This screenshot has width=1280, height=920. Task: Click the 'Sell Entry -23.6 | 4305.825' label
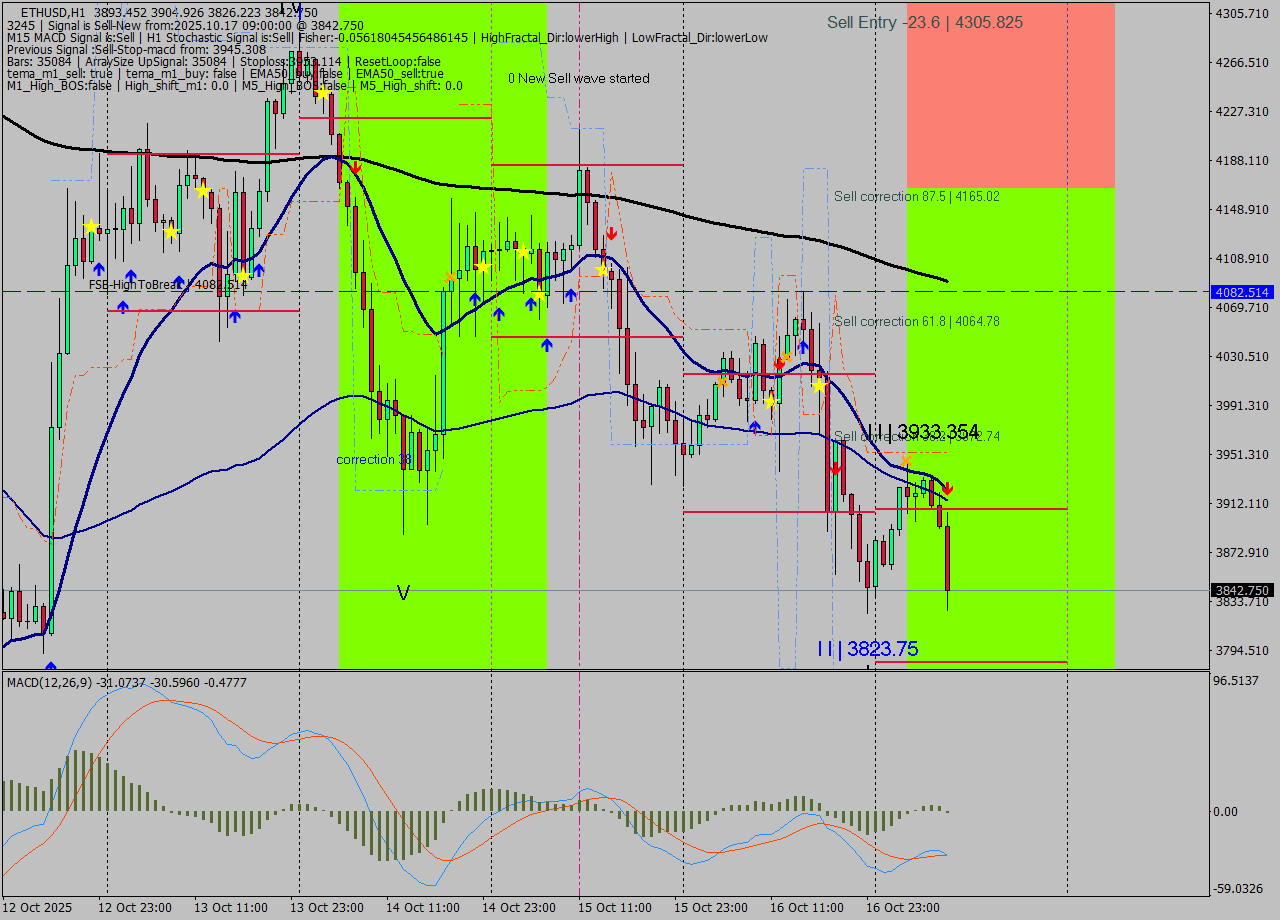(x=924, y=22)
